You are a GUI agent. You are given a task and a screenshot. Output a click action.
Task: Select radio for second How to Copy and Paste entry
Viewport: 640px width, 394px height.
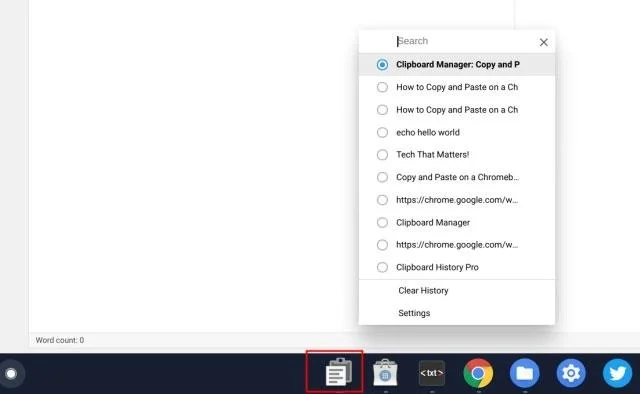pyautogui.click(x=382, y=110)
